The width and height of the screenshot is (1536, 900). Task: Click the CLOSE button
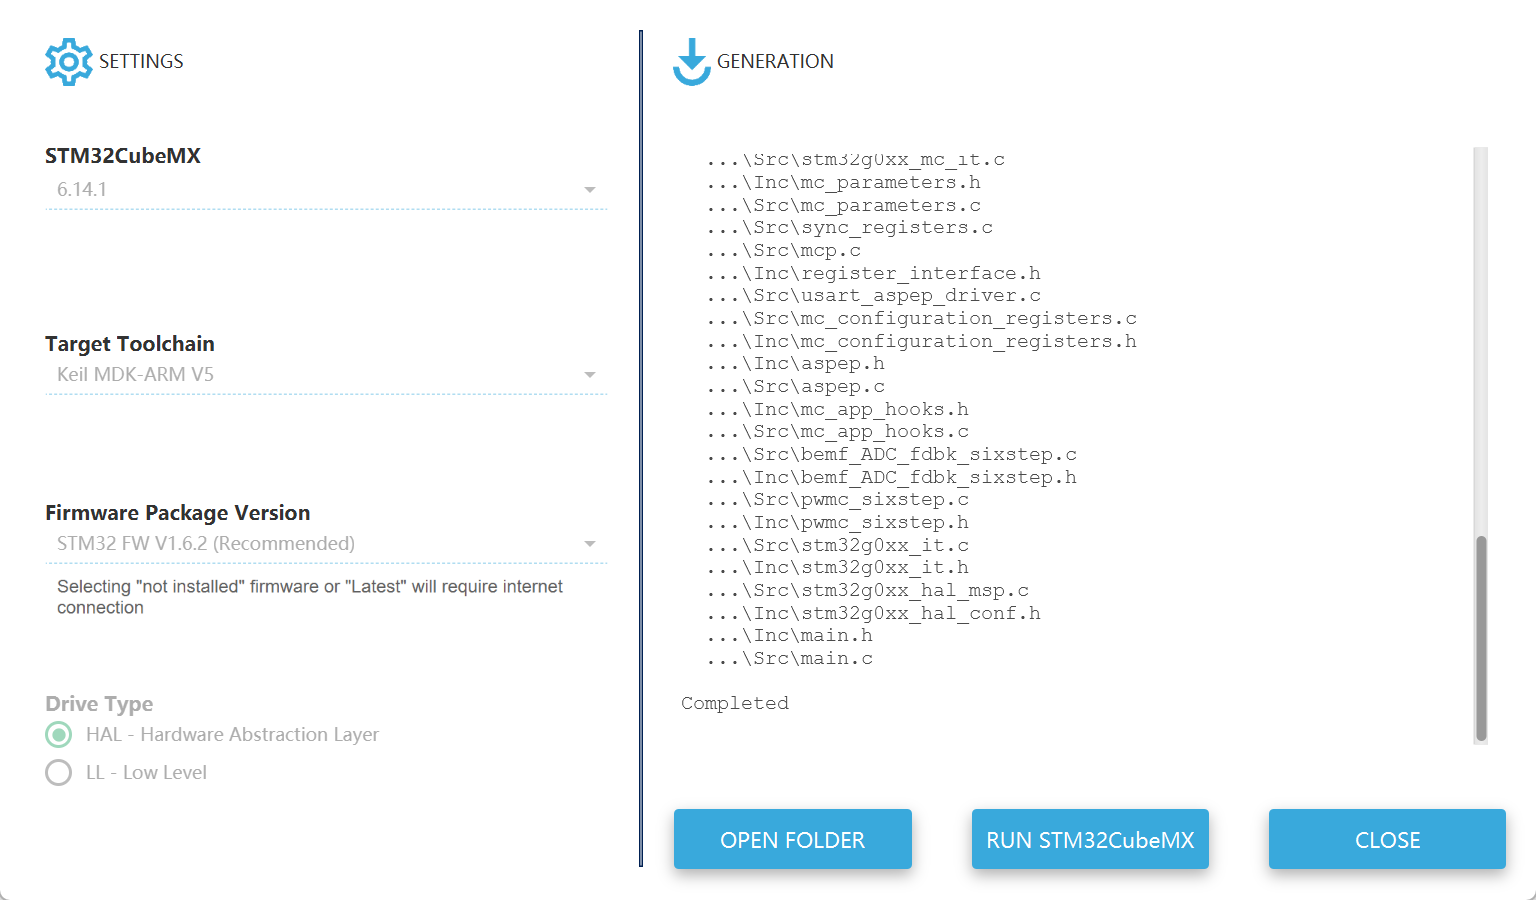pyautogui.click(x=1387, y=839)
